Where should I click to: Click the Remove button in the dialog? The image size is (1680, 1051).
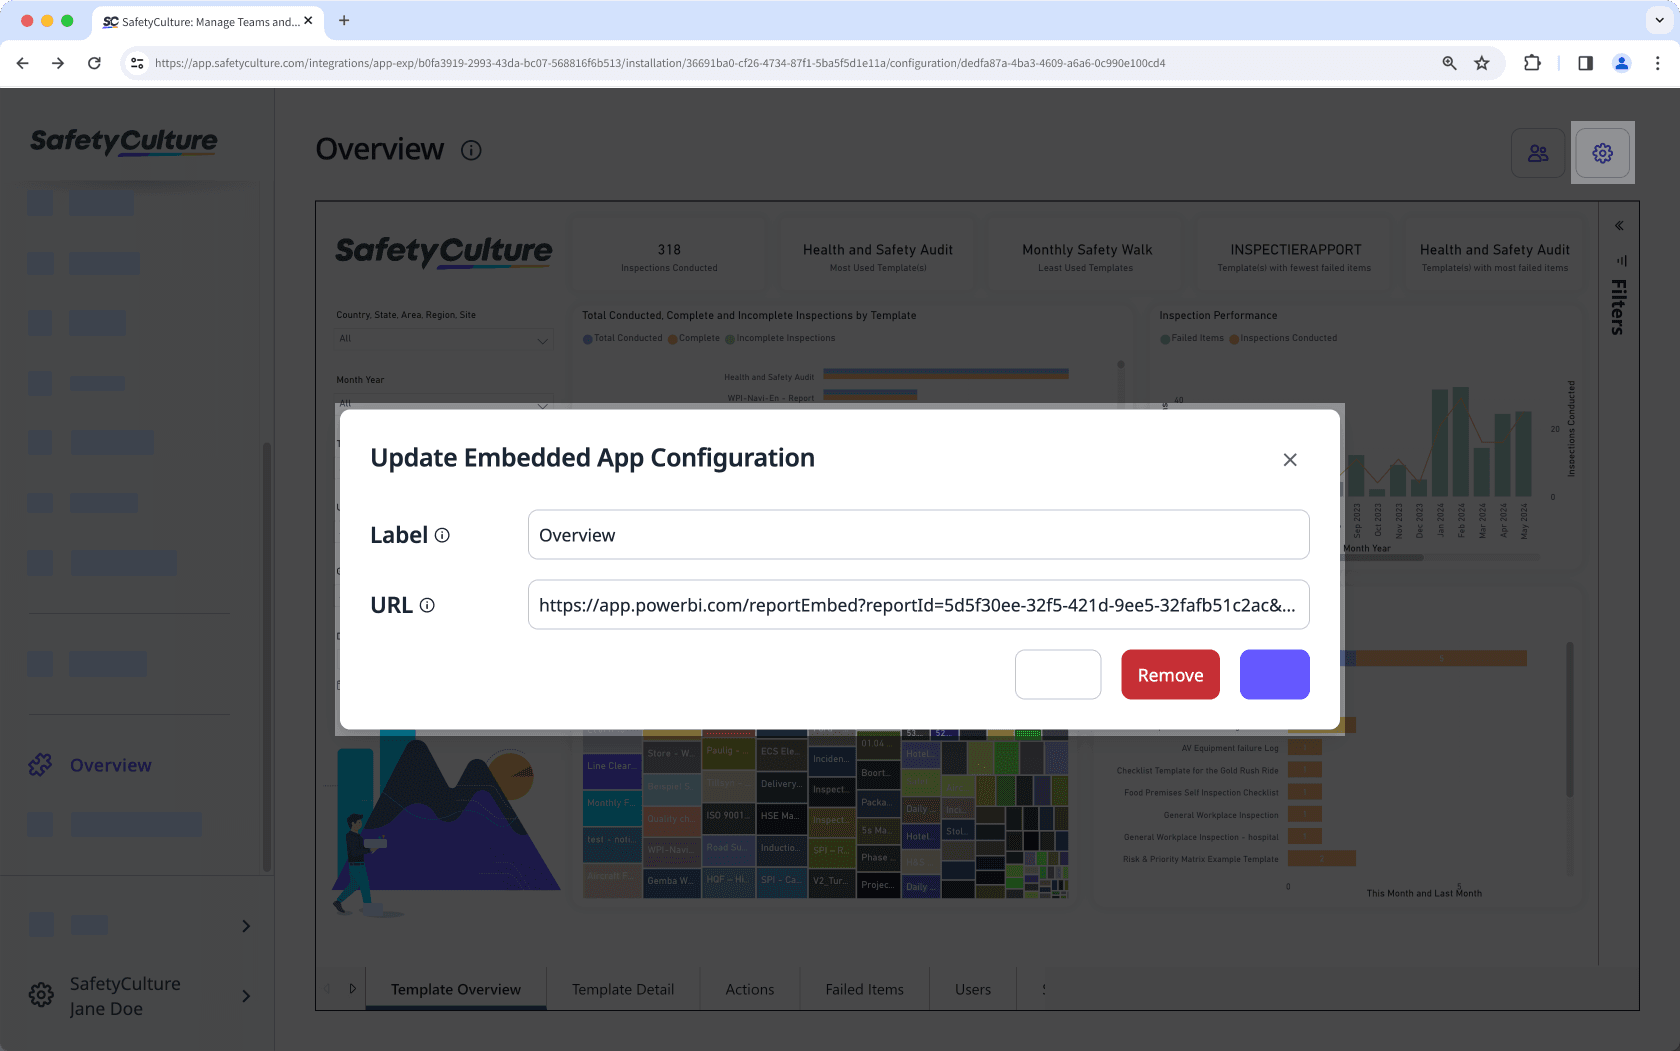point(1170,674)
